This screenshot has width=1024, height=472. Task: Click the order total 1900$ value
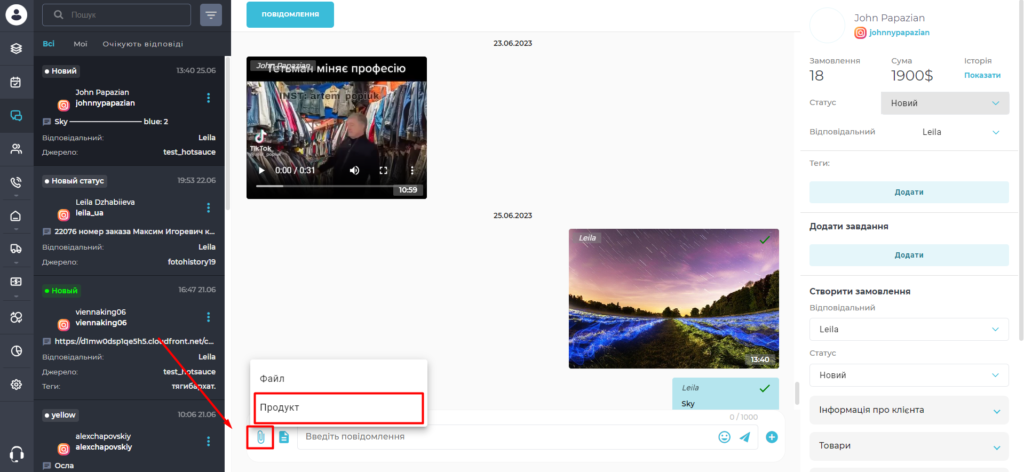coord(912,76)
